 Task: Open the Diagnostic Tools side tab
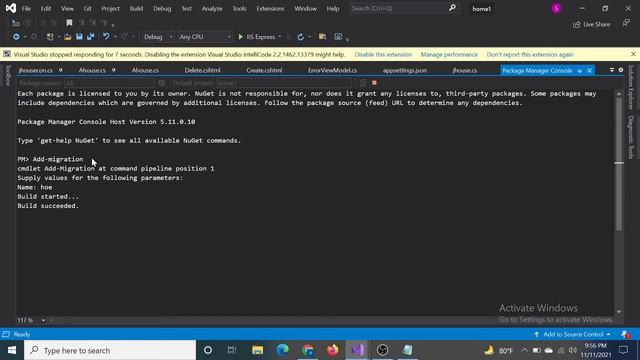(631, 137)
